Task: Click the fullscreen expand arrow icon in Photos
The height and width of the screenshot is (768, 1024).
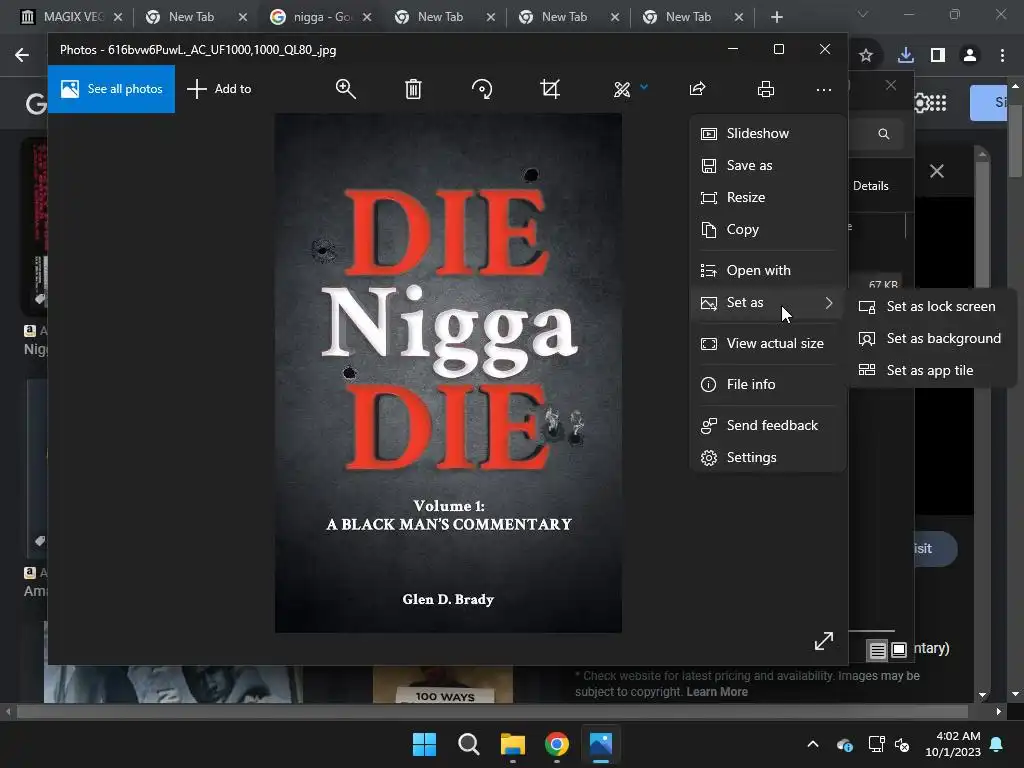Action: click(x=824, y=641)
